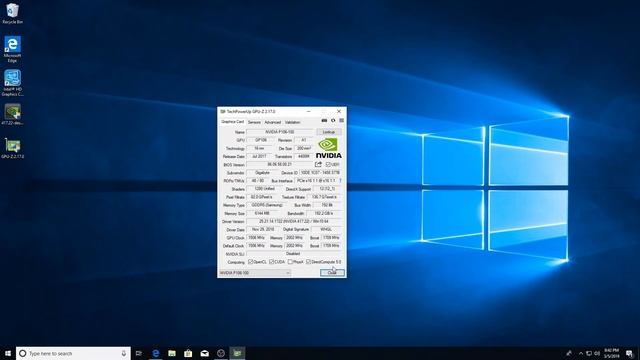Click the Bus Width 192 Bit value
The height and width of the screenshot is (360, 640).
327,205
